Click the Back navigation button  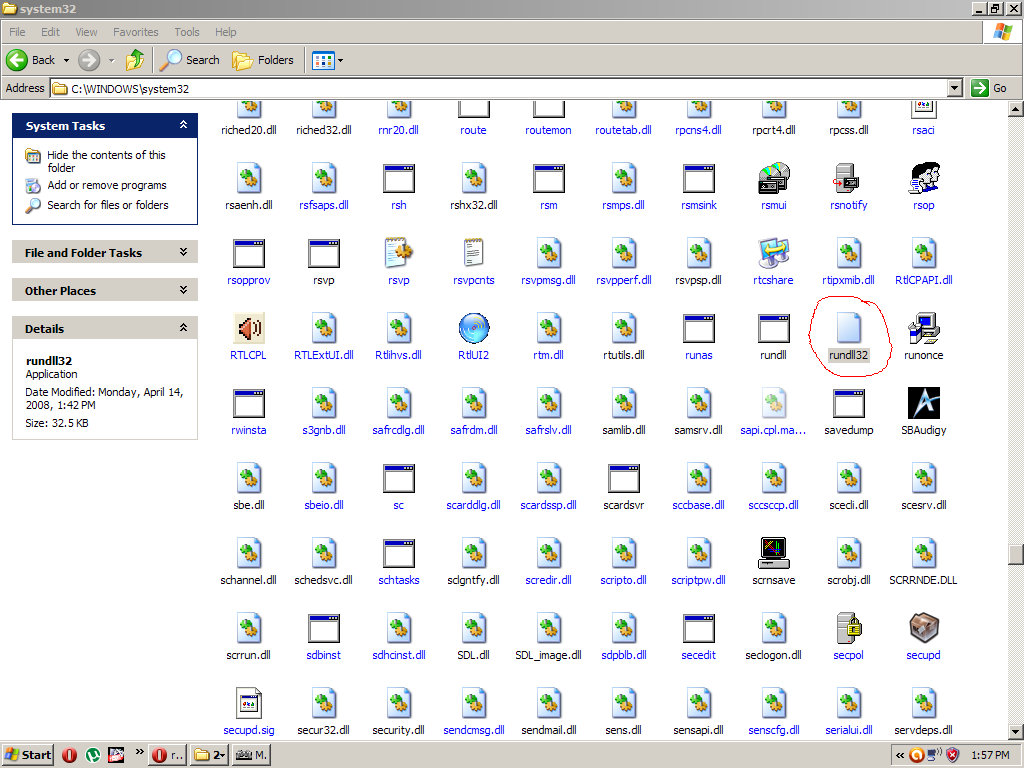pos(31,60)
